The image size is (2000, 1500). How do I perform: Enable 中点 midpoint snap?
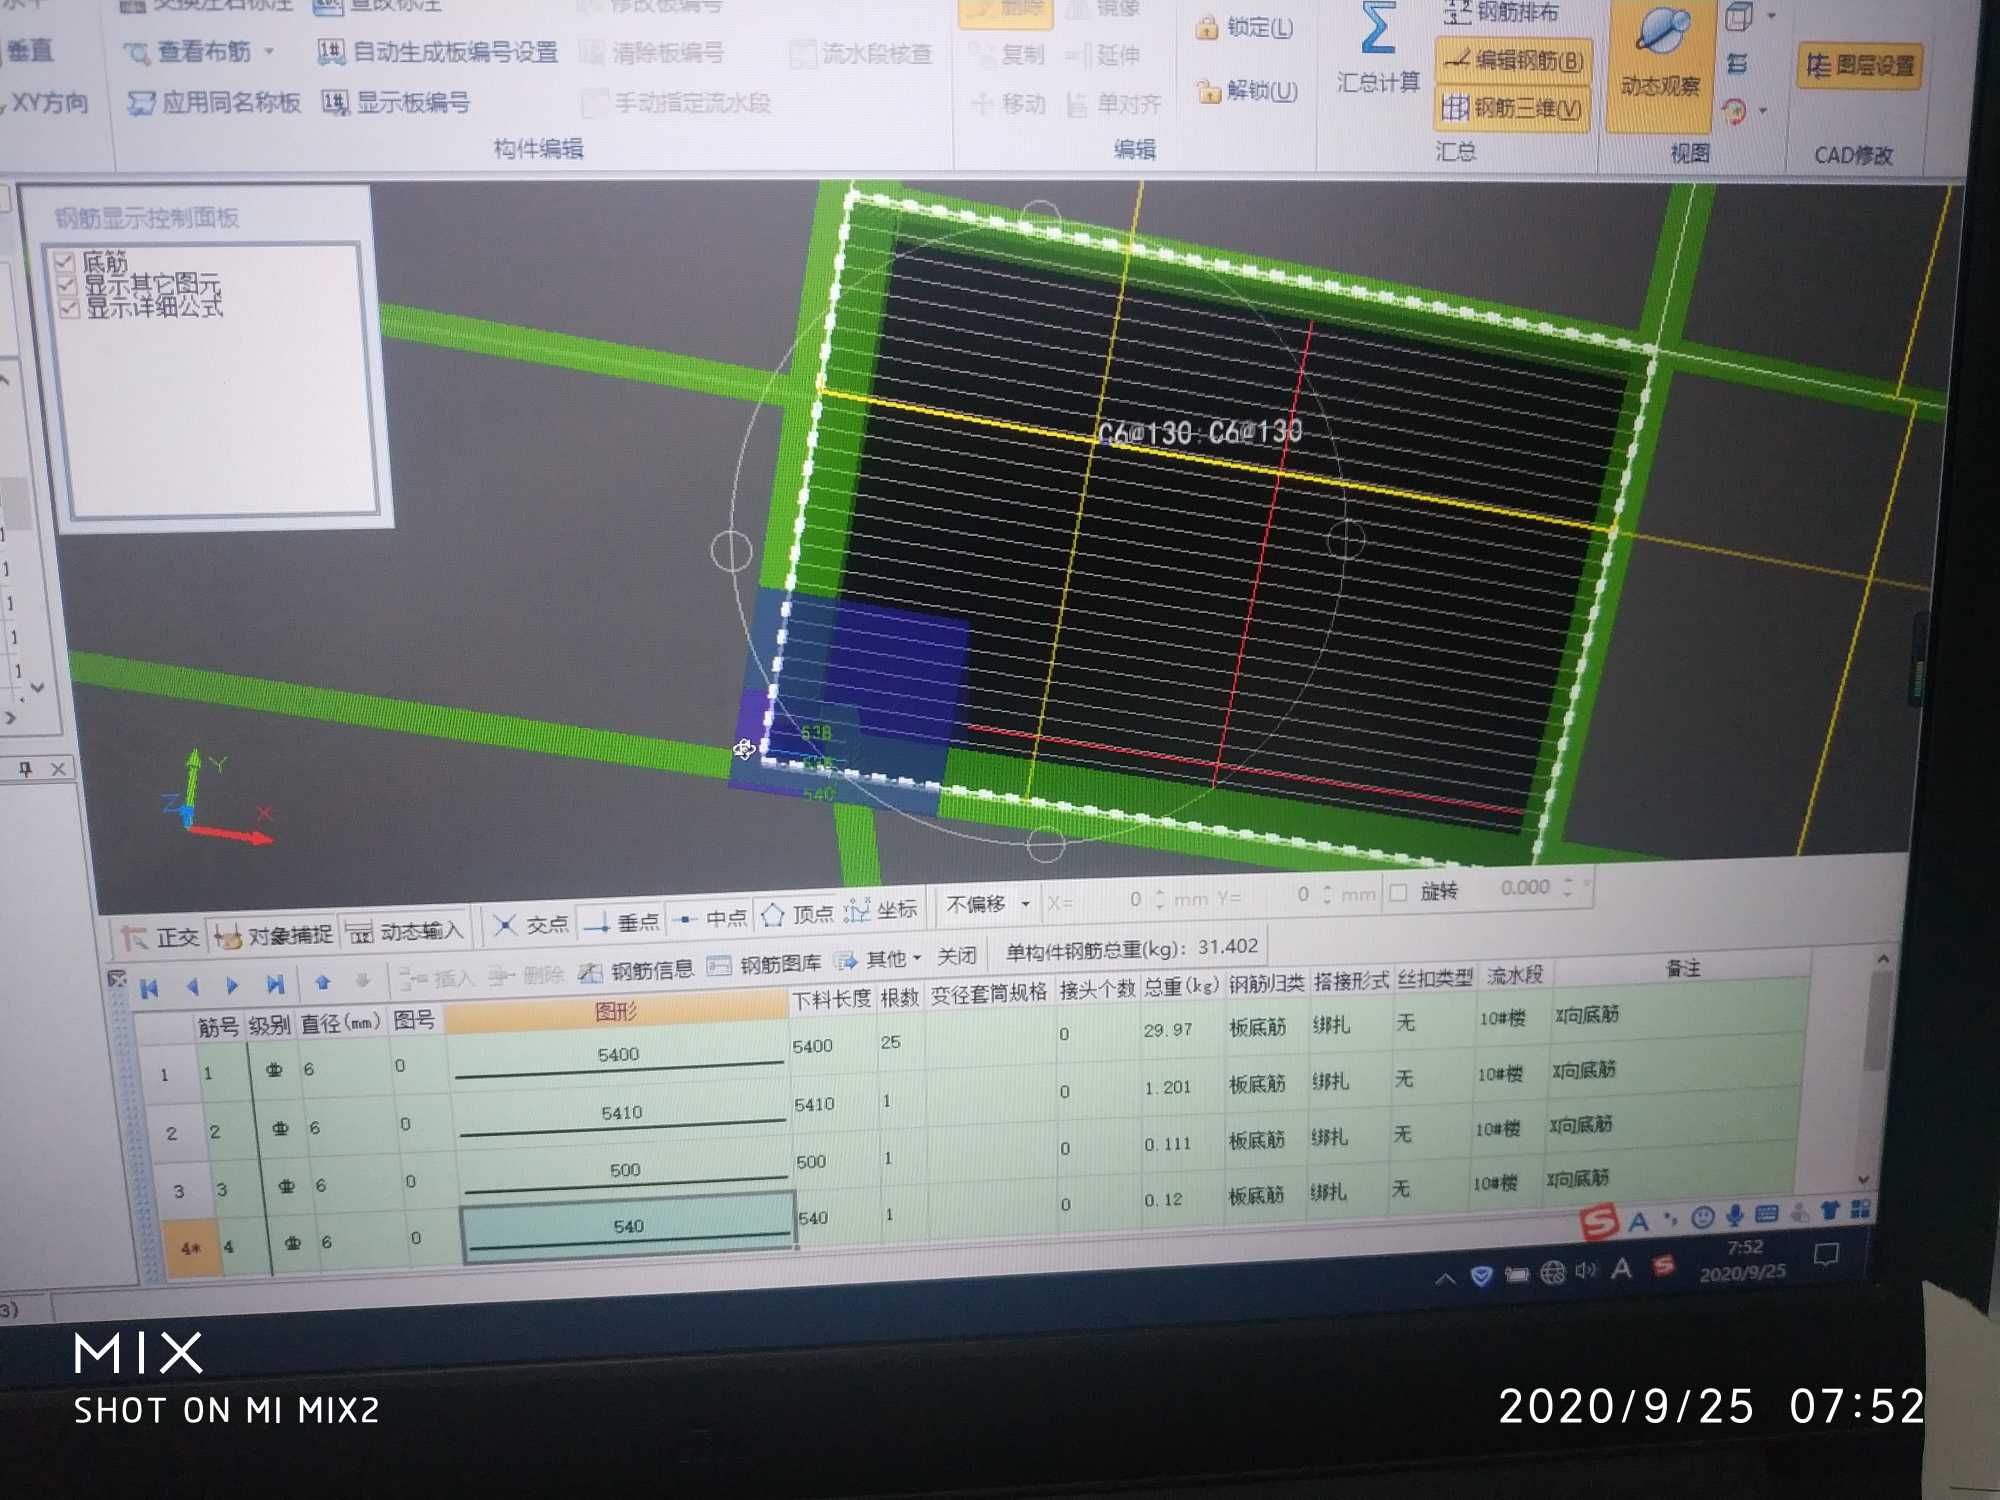tap(710, 918)
